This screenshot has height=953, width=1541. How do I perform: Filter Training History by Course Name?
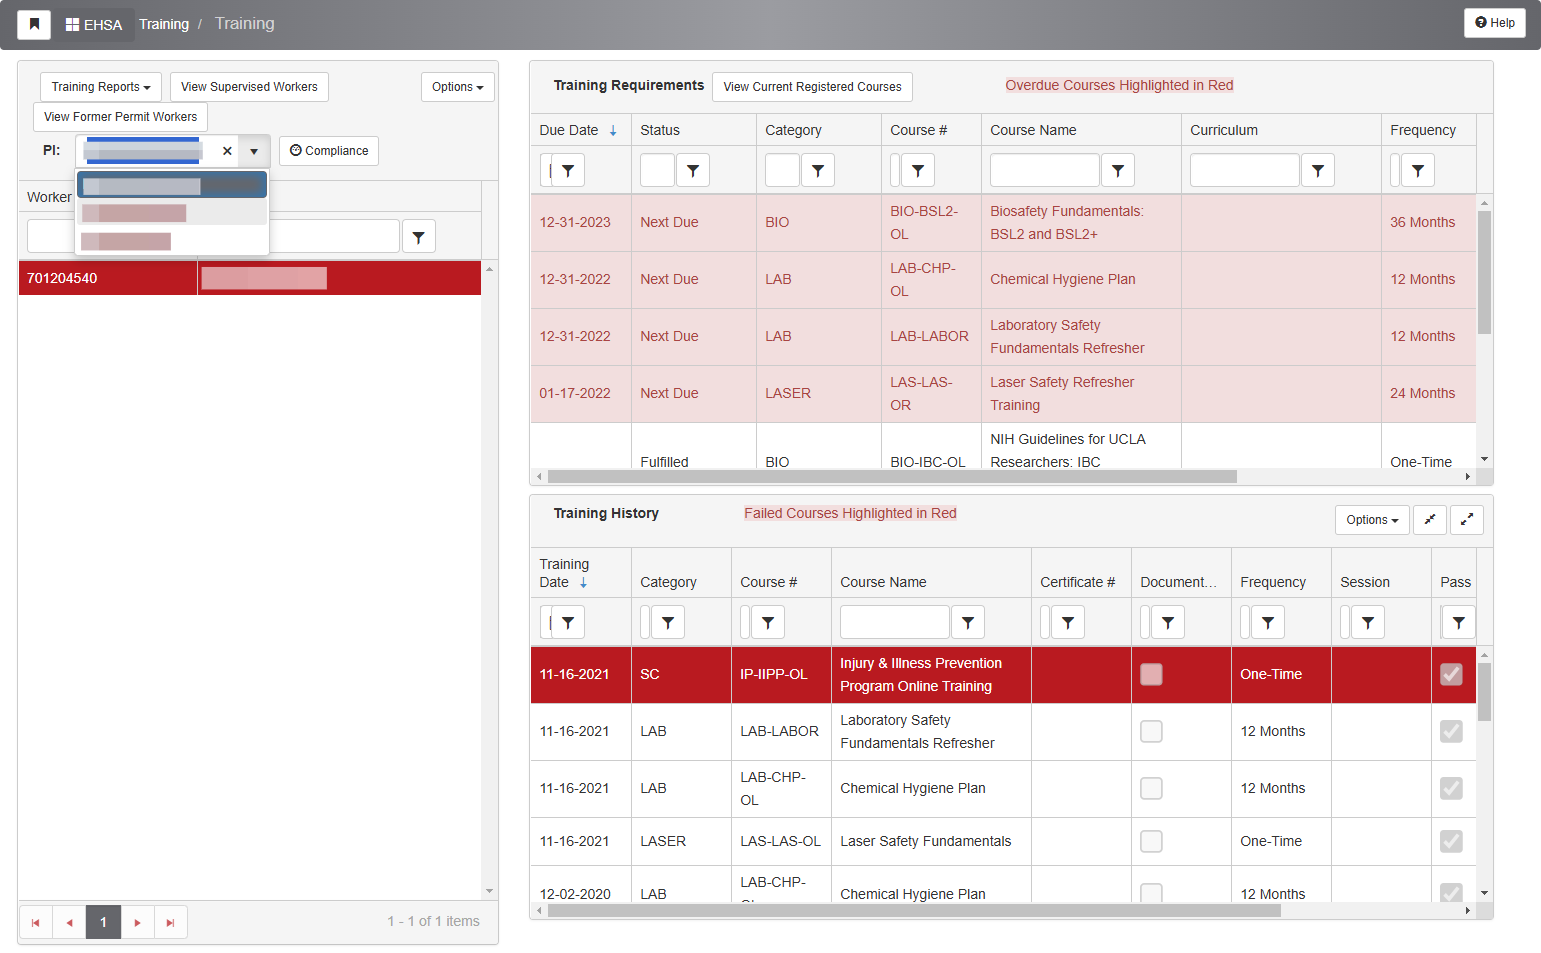pos(968,622)
